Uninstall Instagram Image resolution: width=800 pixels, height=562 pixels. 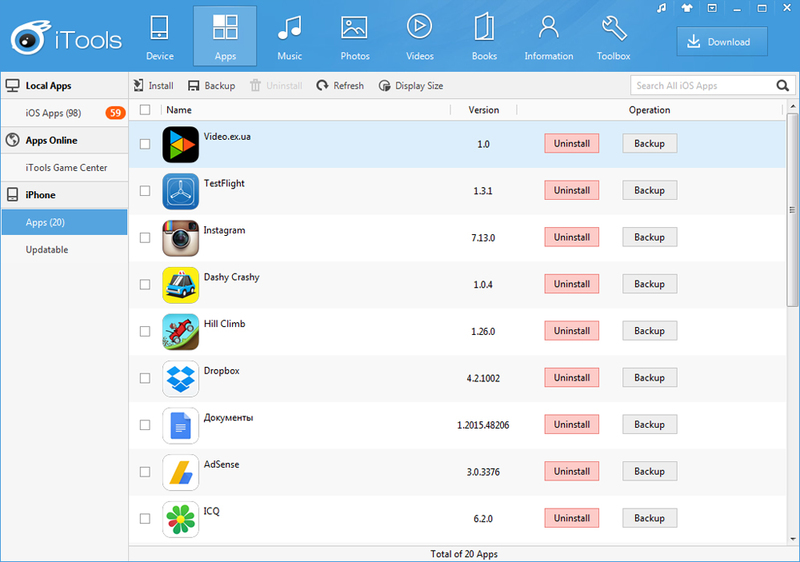pyautogui.click(x=571, y=237)
